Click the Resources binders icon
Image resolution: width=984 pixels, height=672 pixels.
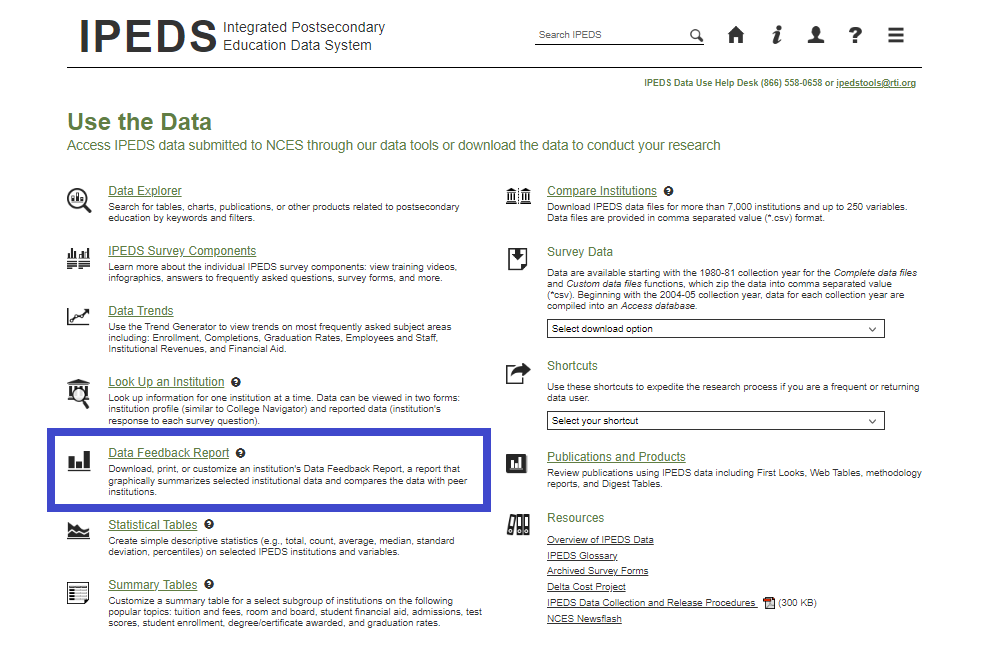point(518,525)
